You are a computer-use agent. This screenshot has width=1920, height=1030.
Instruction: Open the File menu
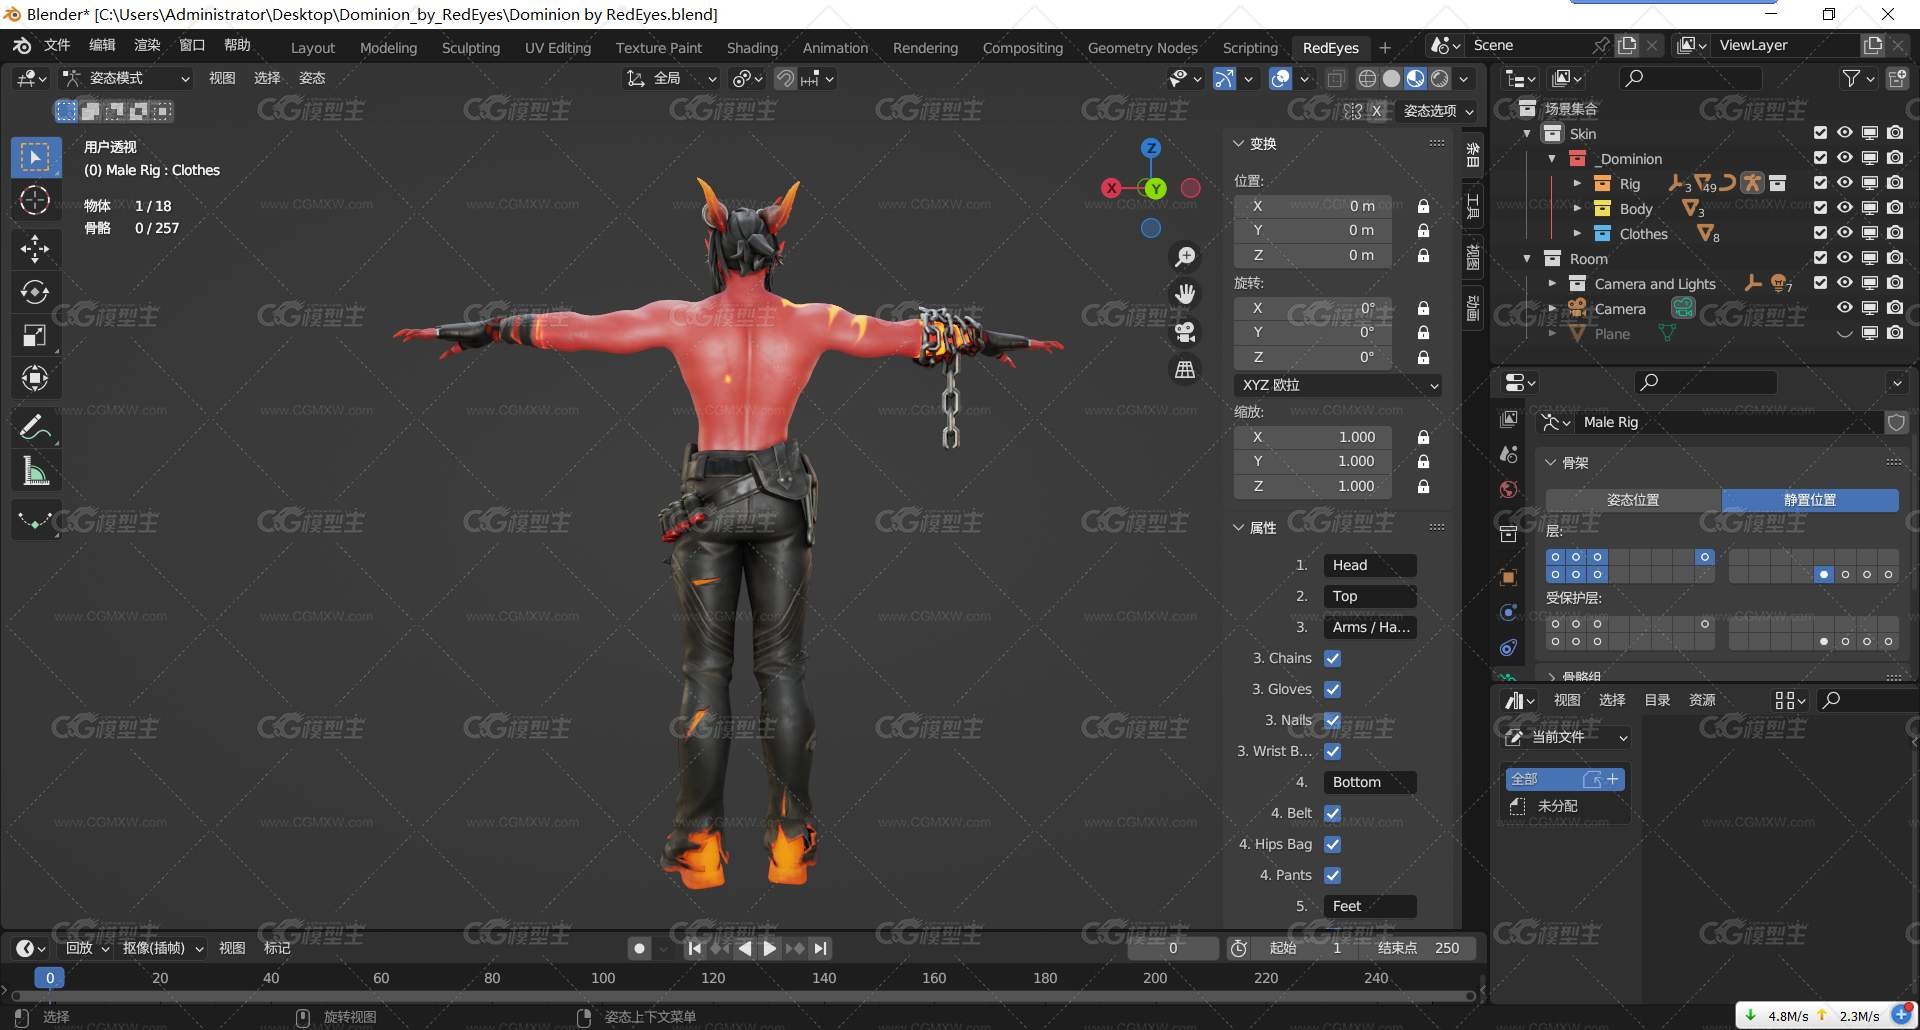pos(57,45)
